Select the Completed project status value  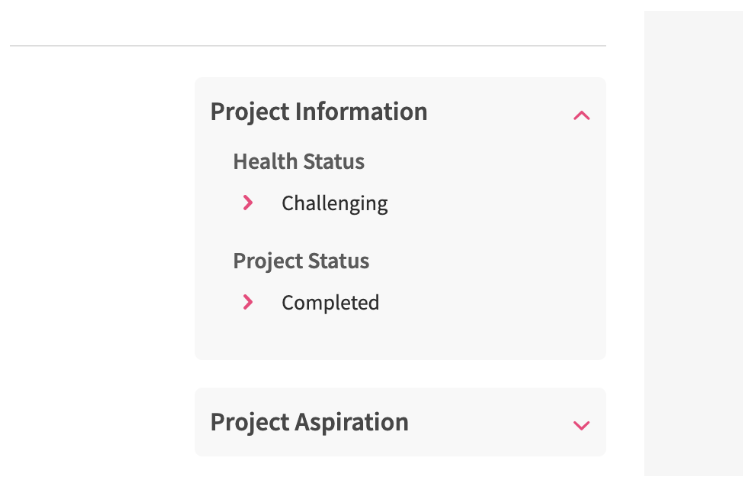click(330, 302)
